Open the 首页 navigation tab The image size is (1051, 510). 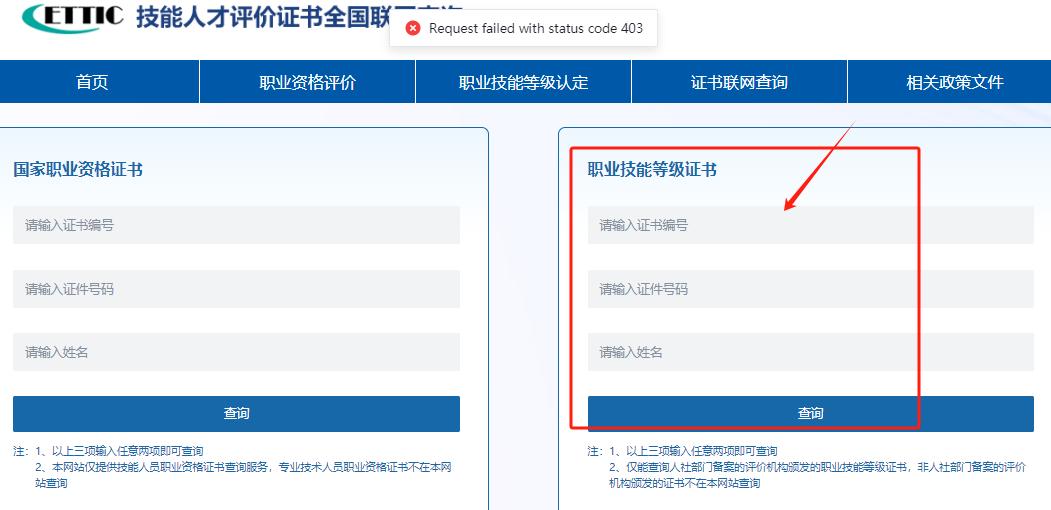click(92, 82)
